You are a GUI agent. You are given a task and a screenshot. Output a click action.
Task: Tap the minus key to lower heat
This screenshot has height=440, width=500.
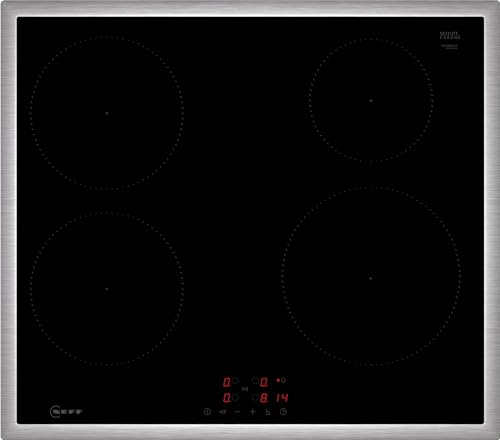(x=237, y=412)
